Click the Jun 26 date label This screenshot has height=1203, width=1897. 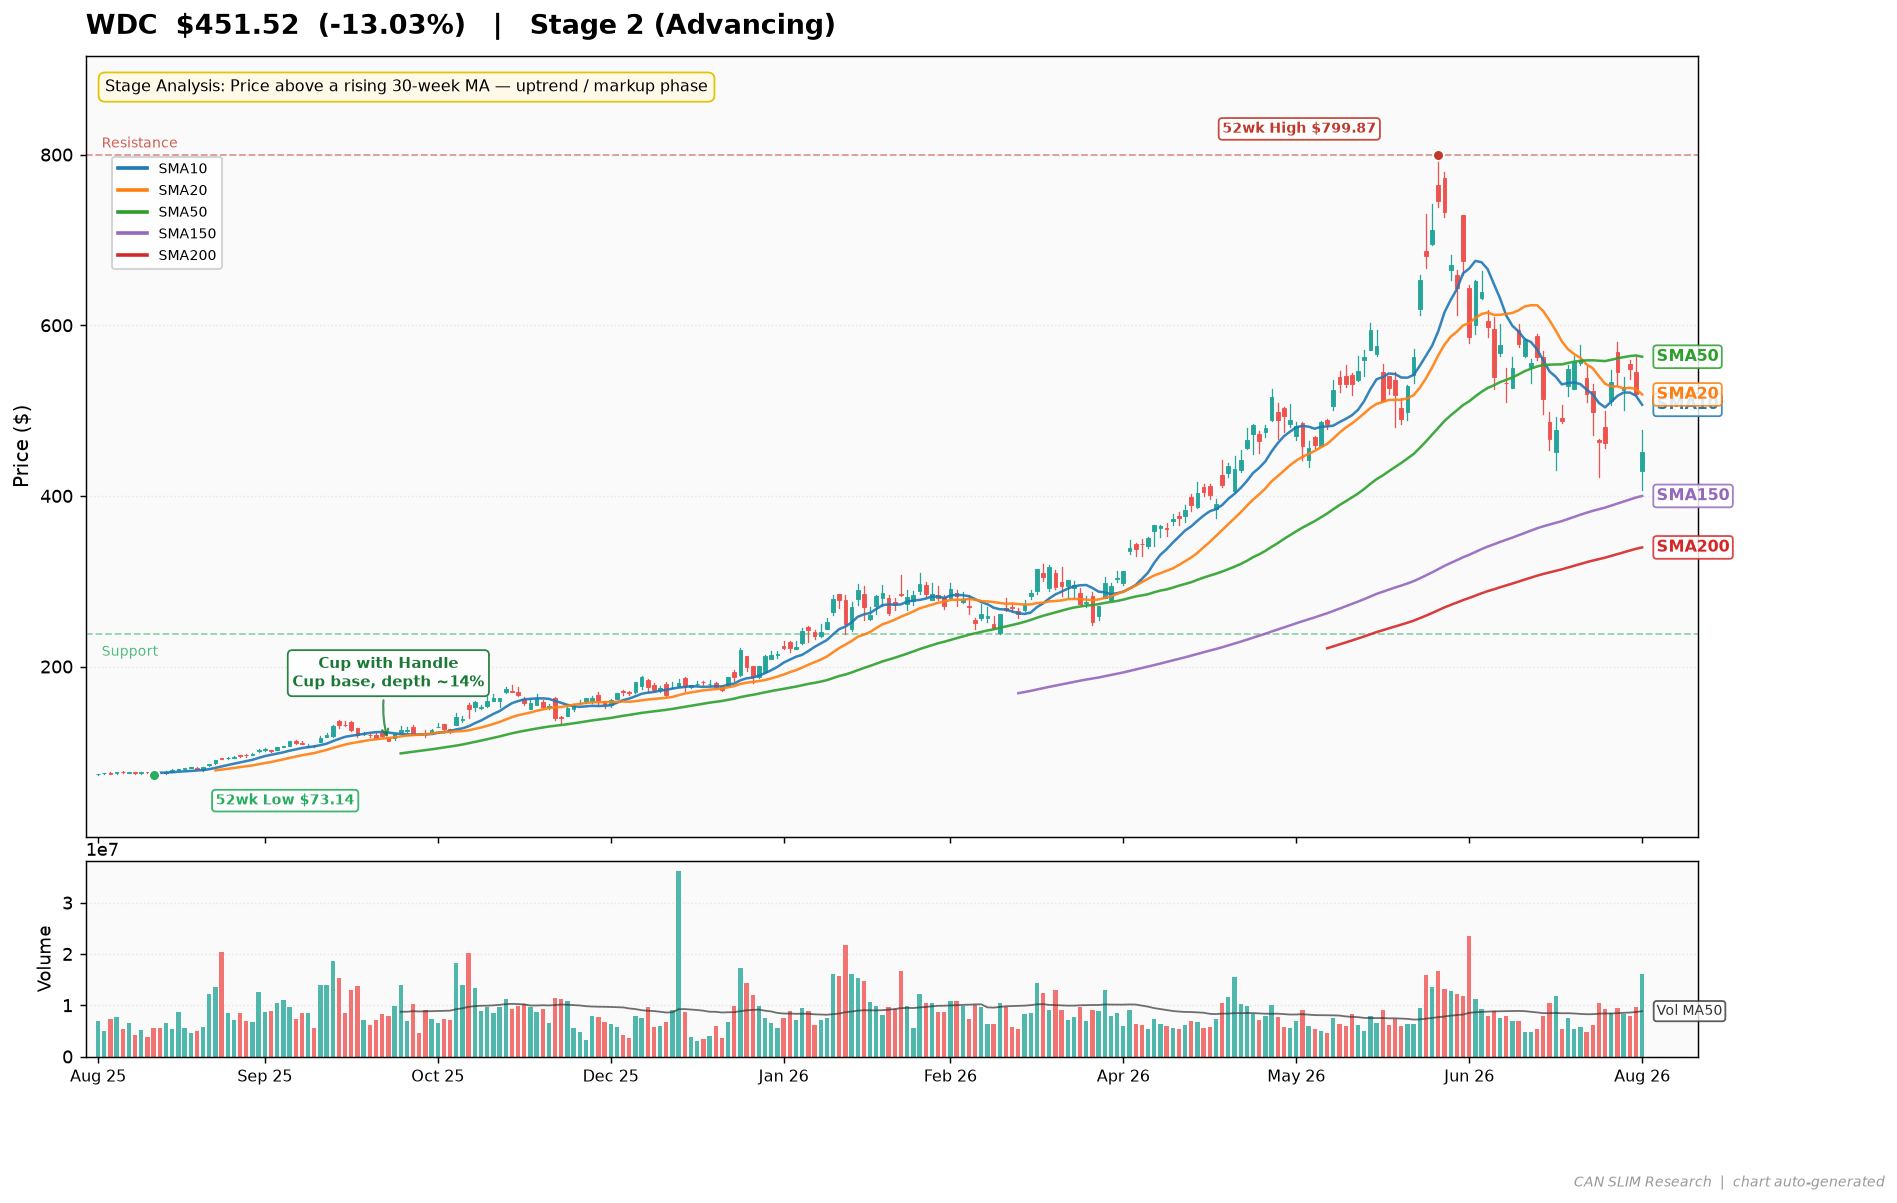[x=1469, y=1076]
